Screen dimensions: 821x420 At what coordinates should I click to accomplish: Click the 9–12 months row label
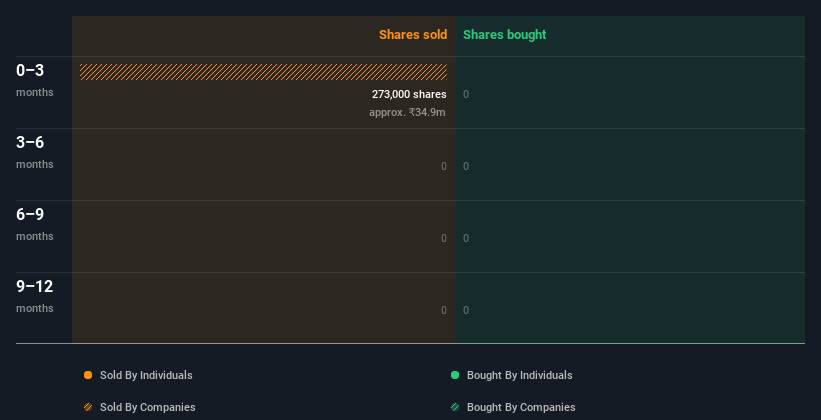(35, 296)
